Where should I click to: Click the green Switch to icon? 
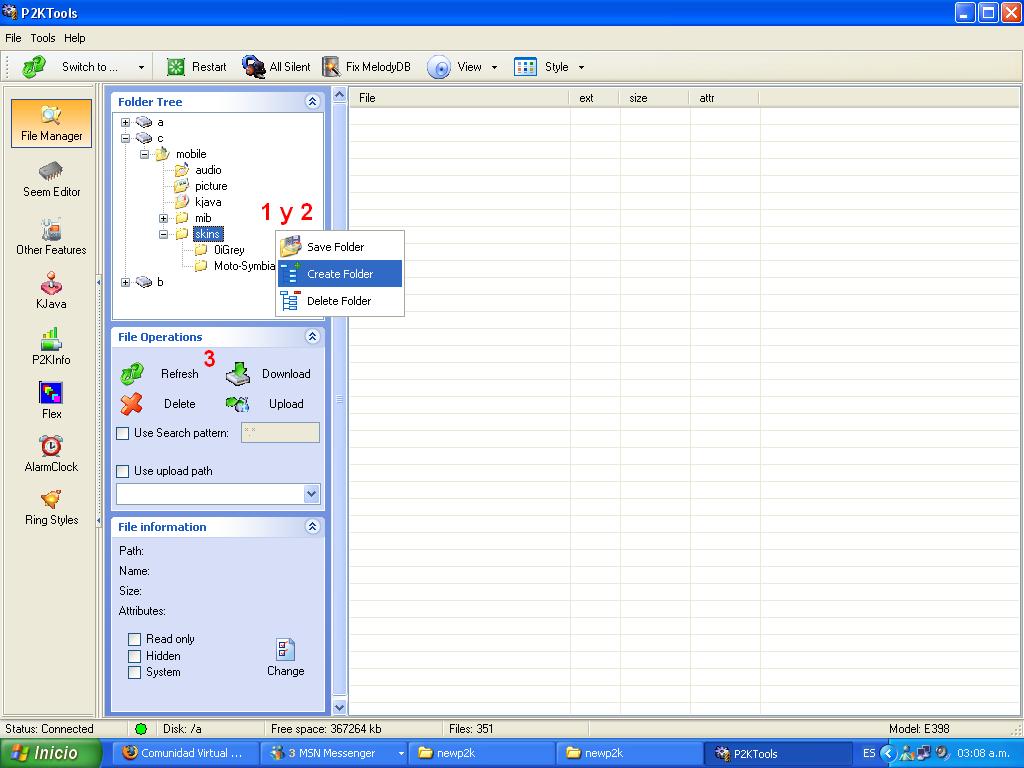34,67
